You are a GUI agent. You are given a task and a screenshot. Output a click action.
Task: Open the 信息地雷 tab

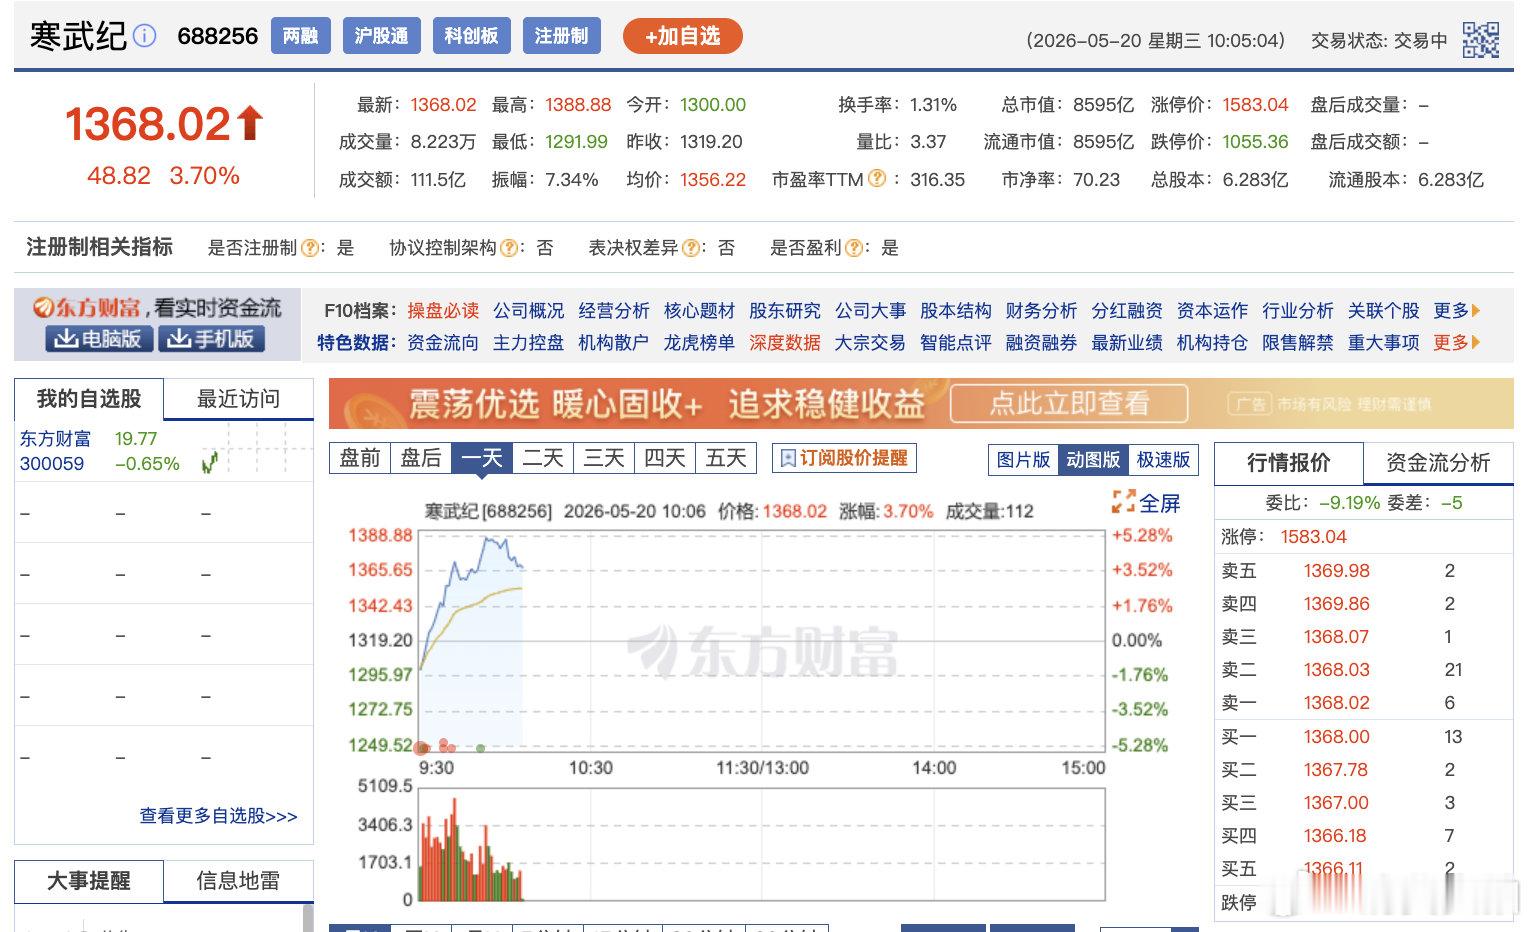(238, 881)
